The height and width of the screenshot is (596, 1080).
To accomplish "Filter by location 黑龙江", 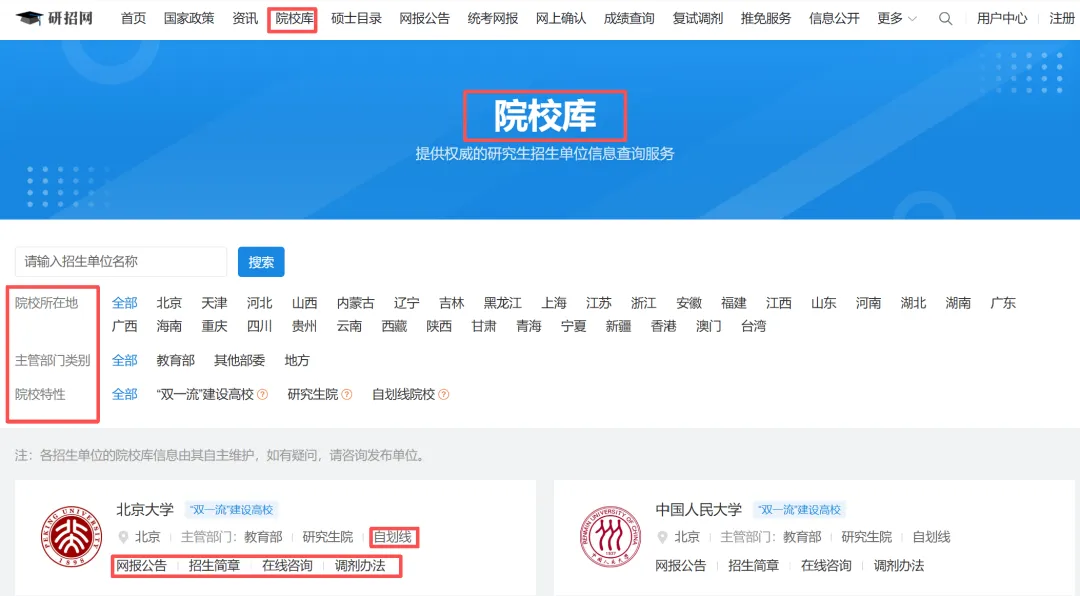I will (502, 303).
